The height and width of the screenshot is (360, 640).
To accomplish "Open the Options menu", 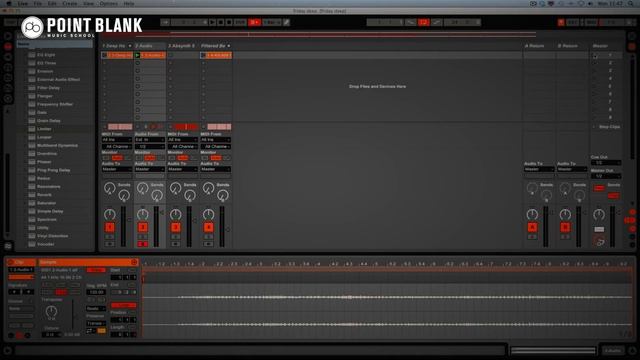I will [x=109, y=3].
